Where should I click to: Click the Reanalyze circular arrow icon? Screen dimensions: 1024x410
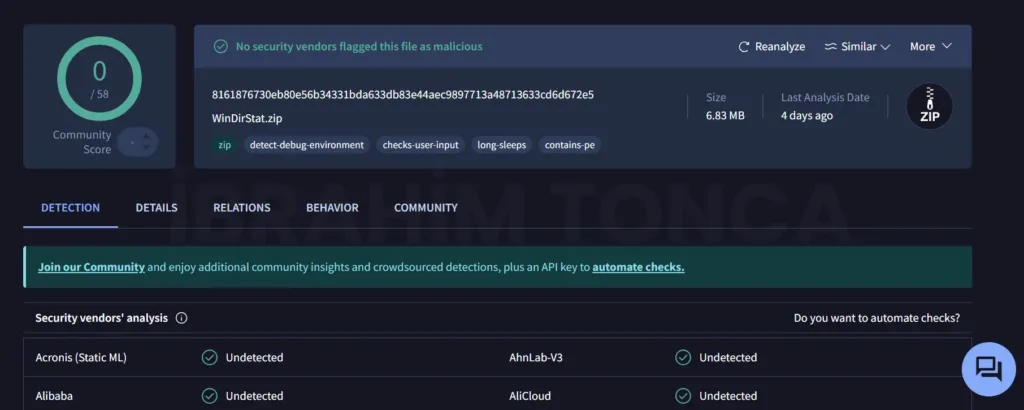[743, 47]
